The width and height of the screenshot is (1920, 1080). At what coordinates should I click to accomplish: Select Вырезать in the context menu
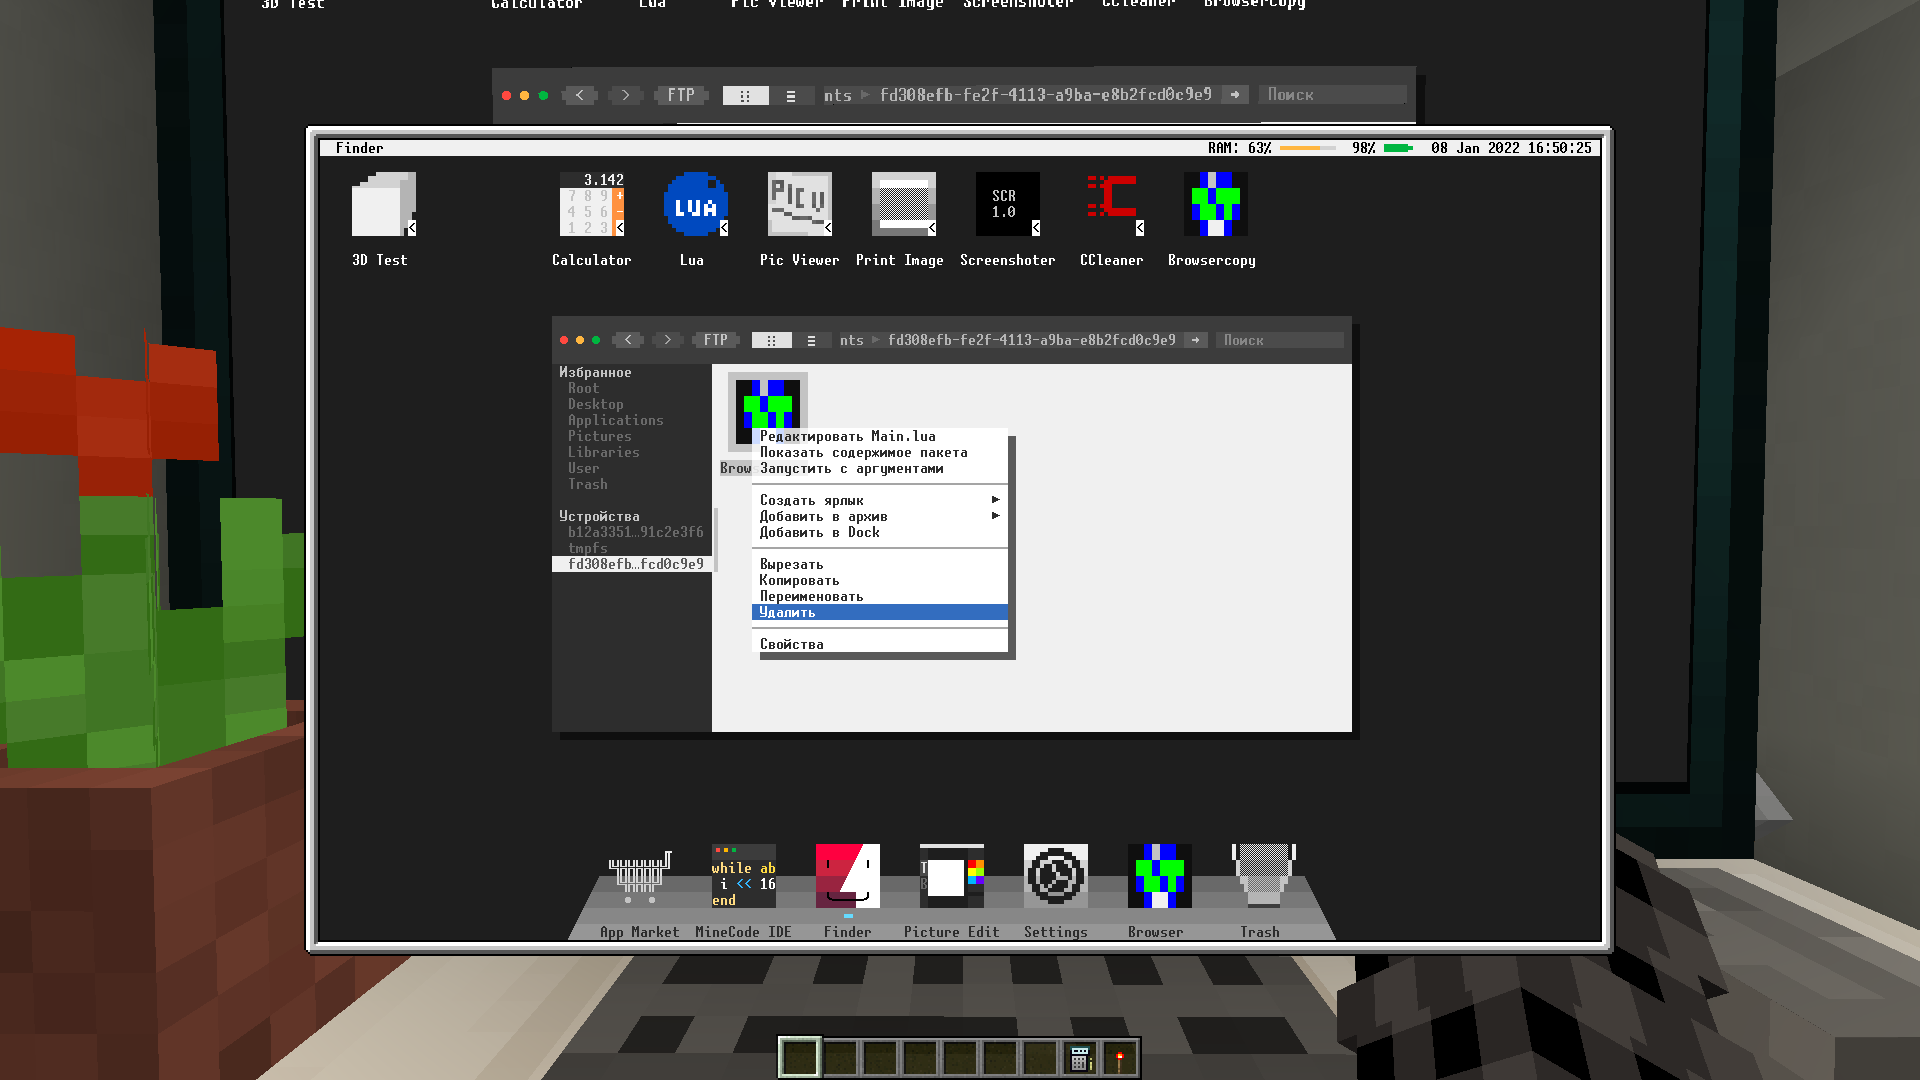point(880,564)
